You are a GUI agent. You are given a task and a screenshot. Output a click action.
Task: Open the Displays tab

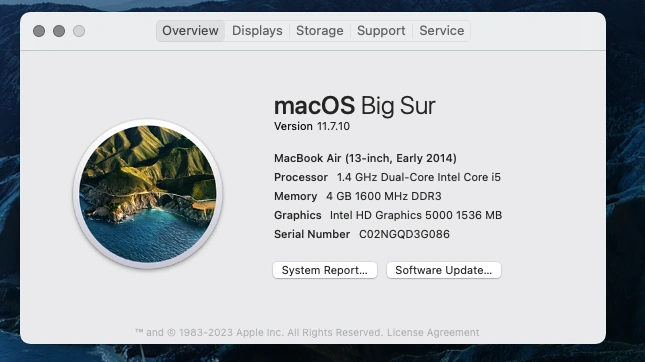[x=257, y=31]
